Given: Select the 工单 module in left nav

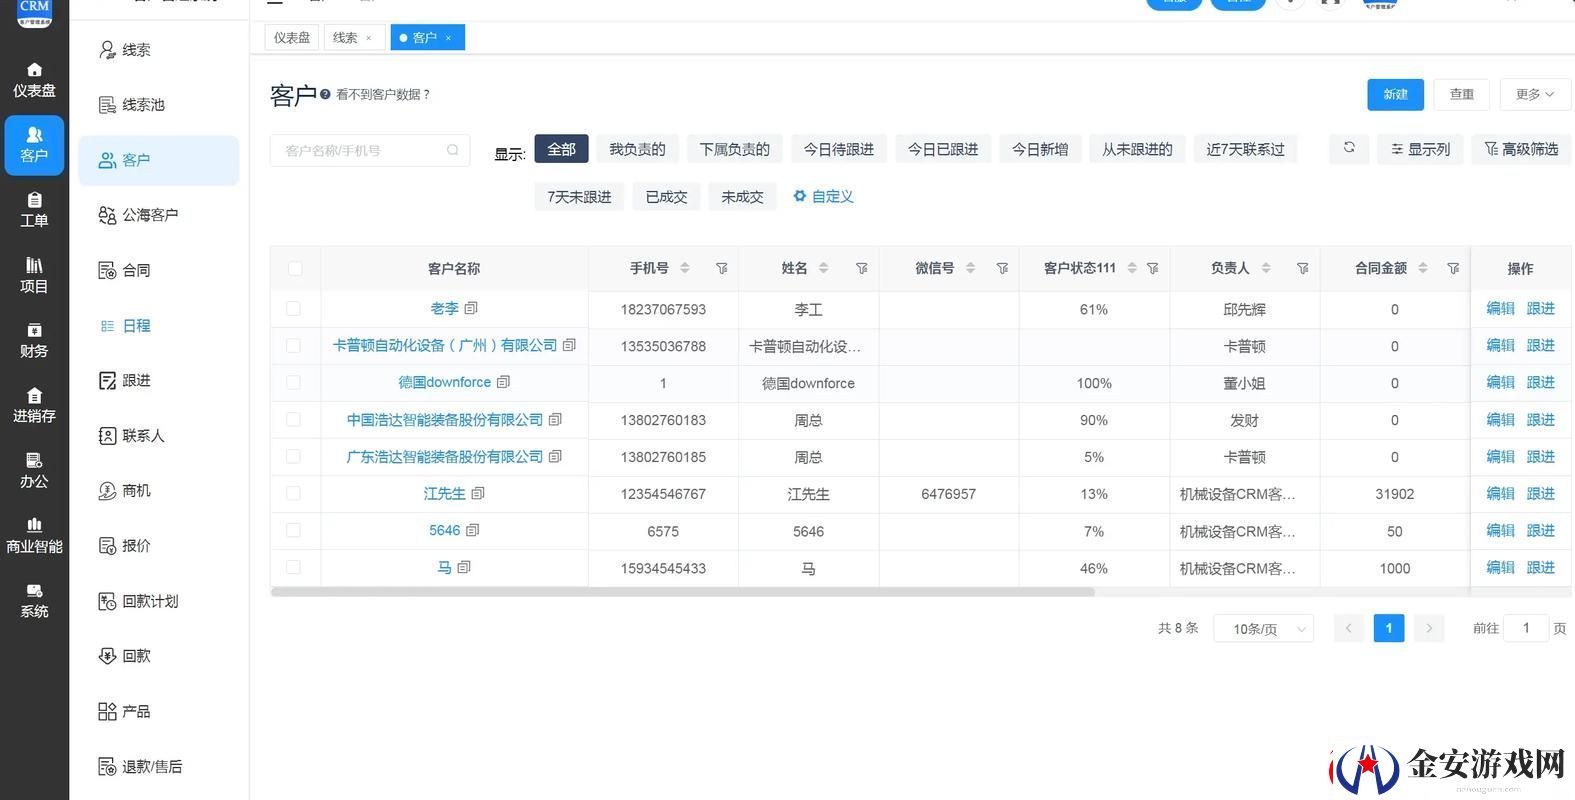Looking at the screenshot, I should [34, 210].
